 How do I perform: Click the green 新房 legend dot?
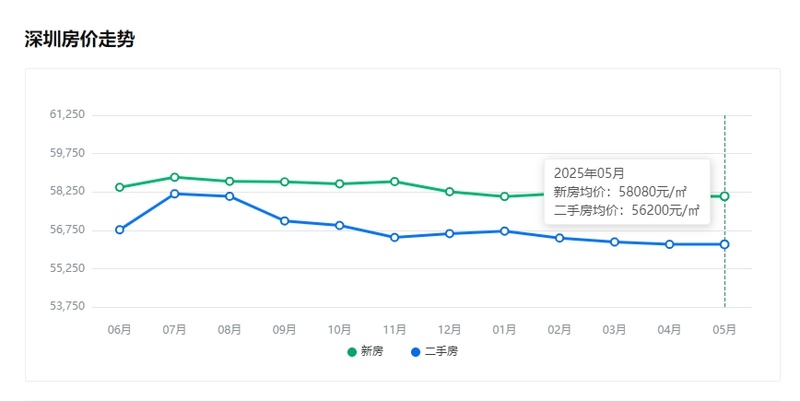coord(352,351)
